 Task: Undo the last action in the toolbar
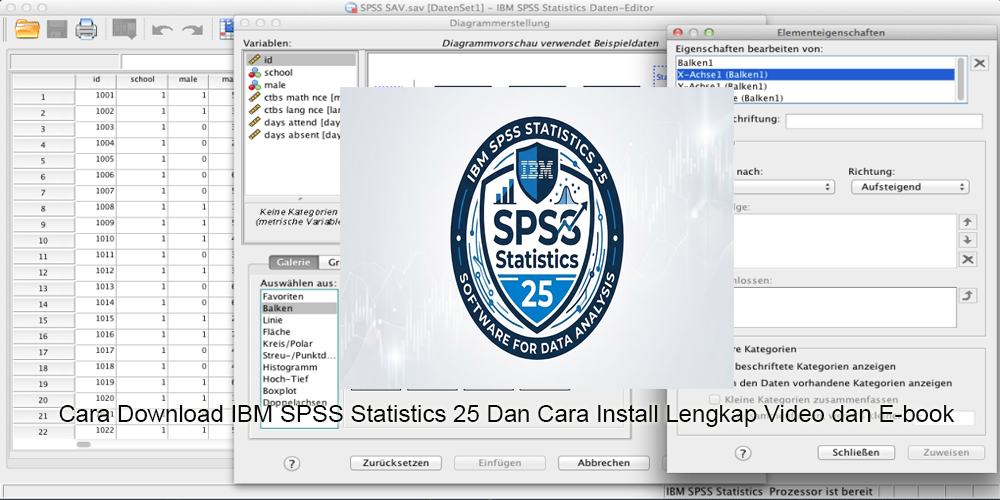pos(162,30)
